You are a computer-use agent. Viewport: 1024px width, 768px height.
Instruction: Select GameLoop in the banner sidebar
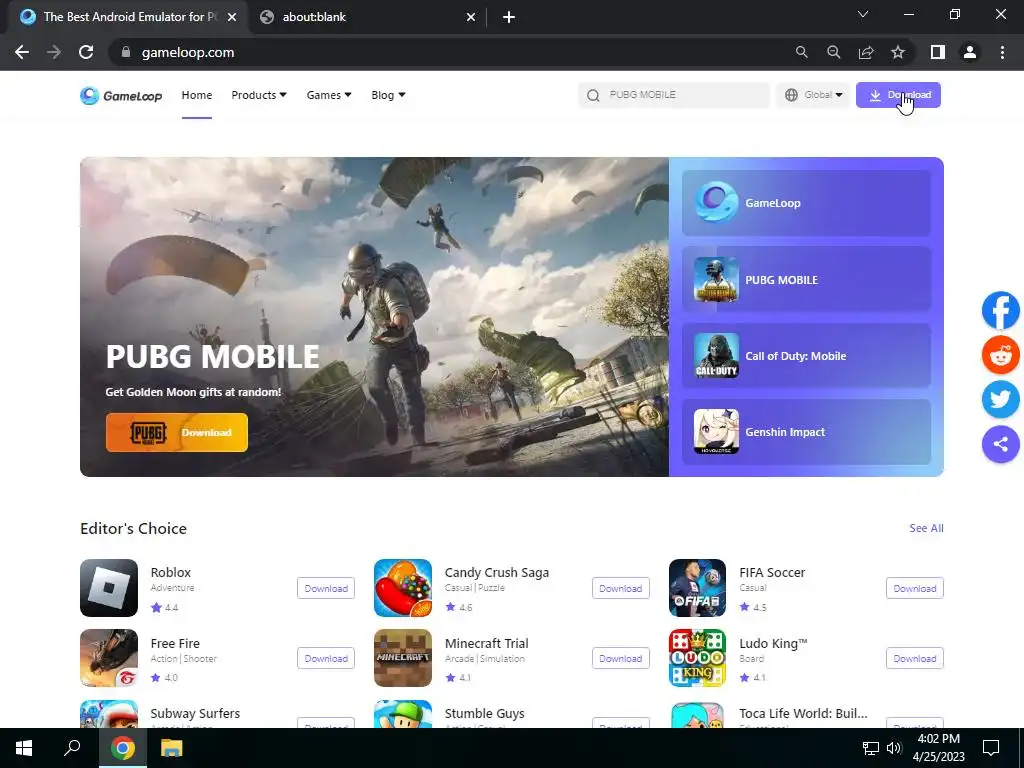[x=806, y=203]
